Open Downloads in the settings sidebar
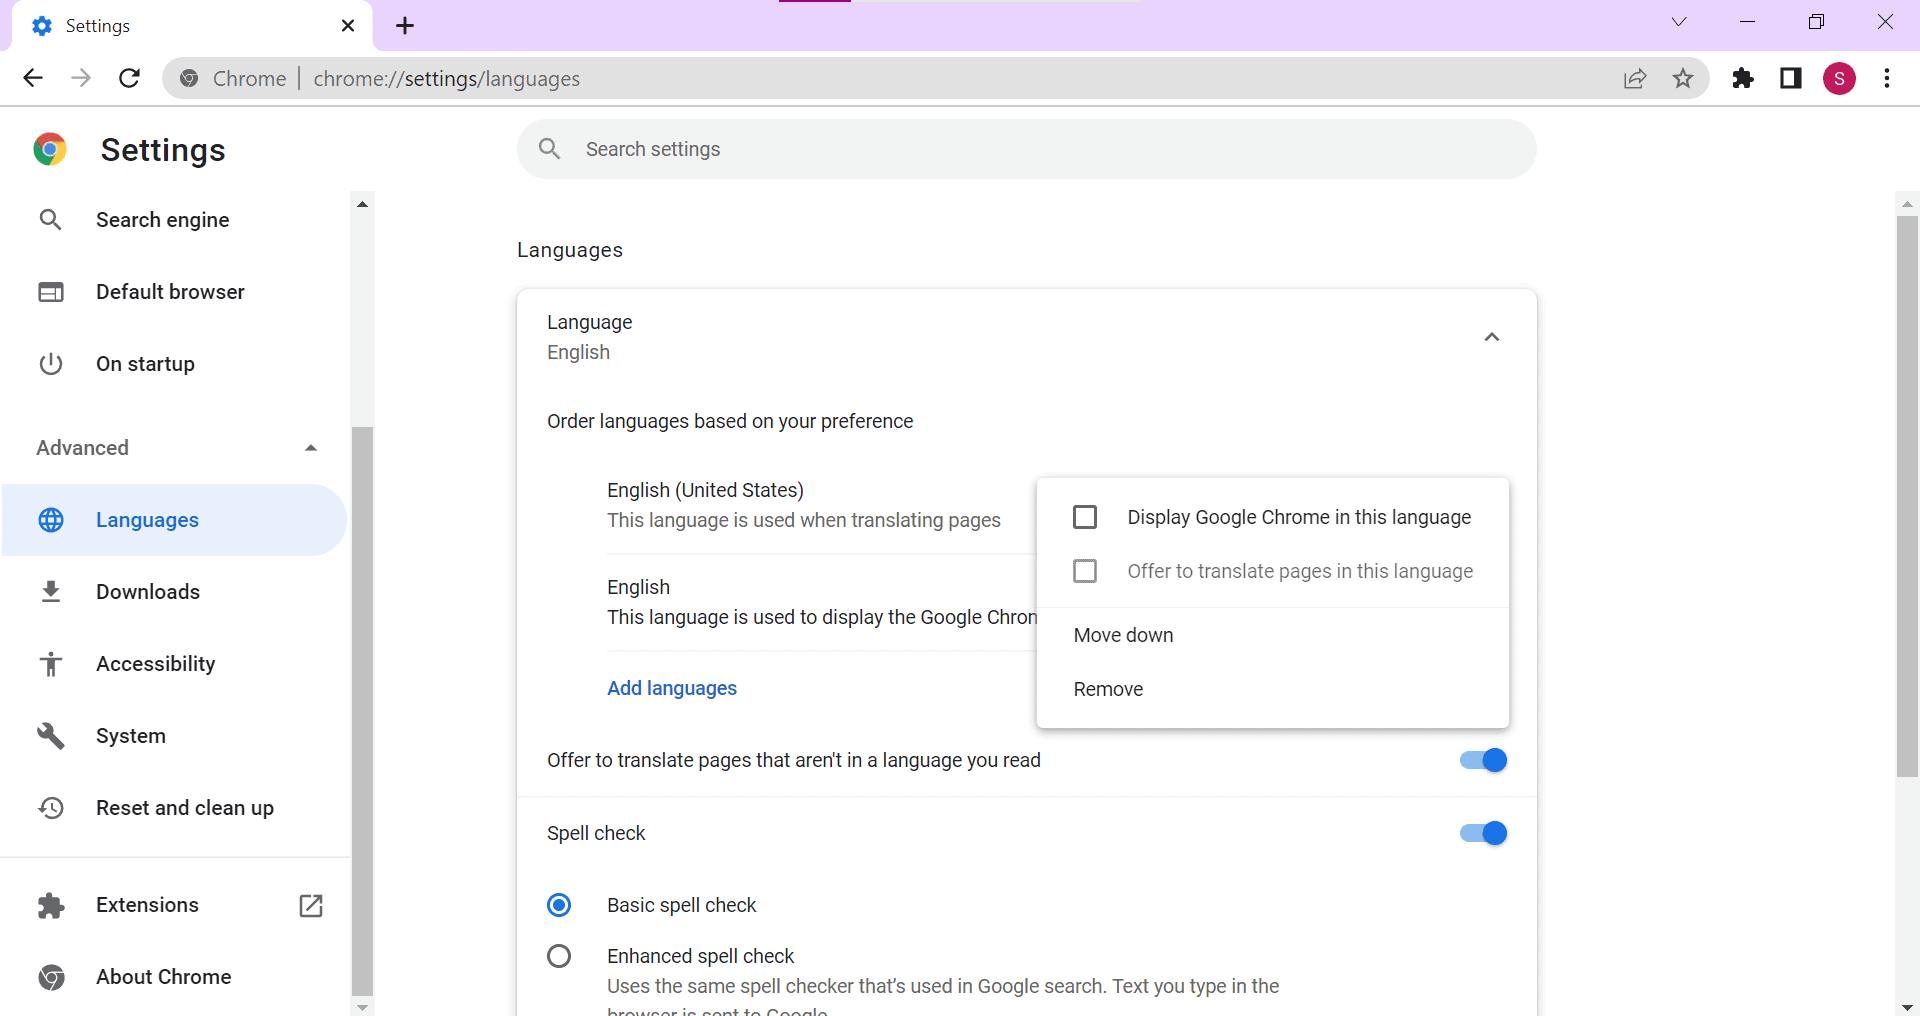This screenshot has width=1920, height=1016. pyautogui.click(x=148, y=592)
